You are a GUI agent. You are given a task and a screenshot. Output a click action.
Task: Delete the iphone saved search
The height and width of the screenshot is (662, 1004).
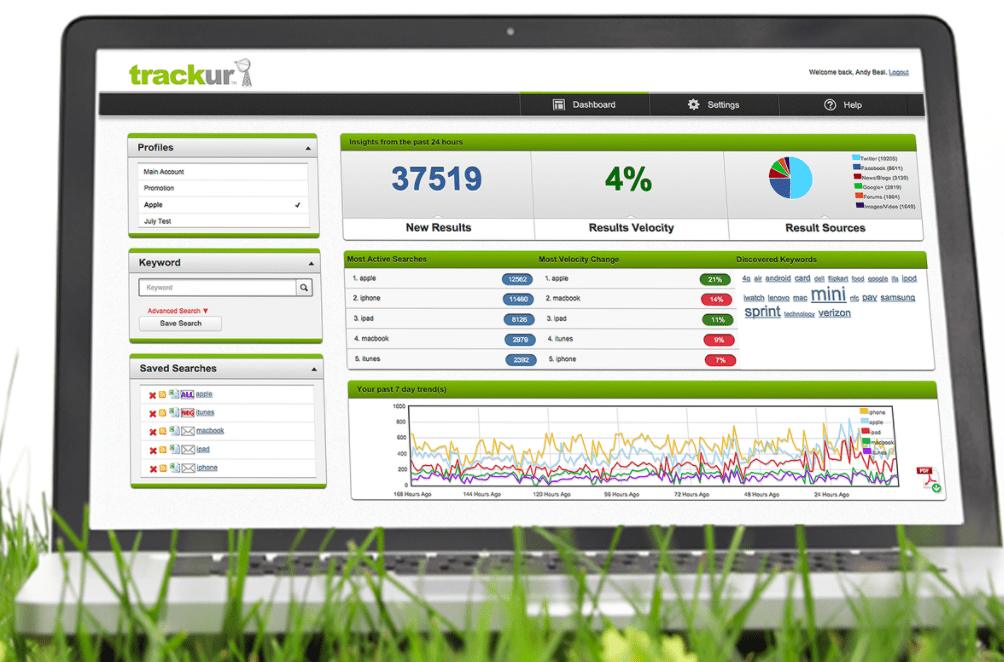click(153, 469)
